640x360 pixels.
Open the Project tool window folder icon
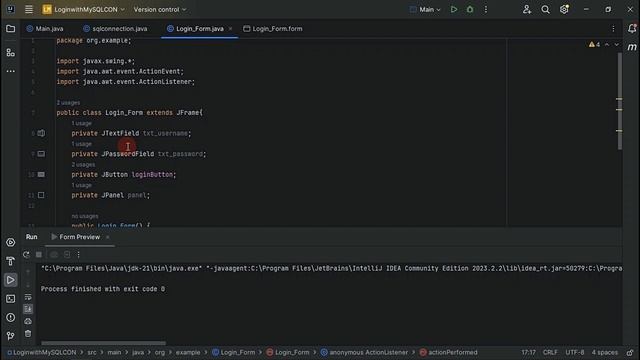point(11,29)
